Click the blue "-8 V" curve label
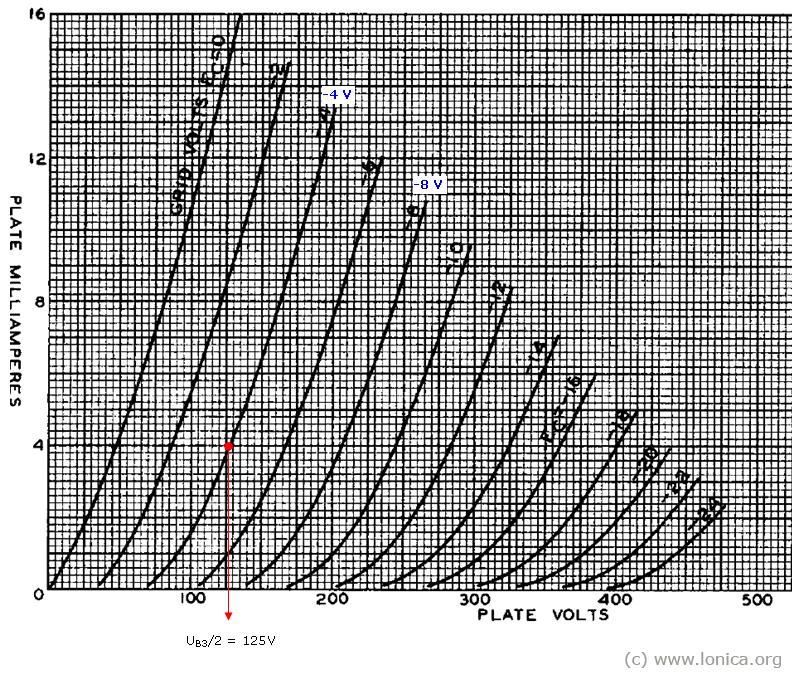 coord(428,185)
